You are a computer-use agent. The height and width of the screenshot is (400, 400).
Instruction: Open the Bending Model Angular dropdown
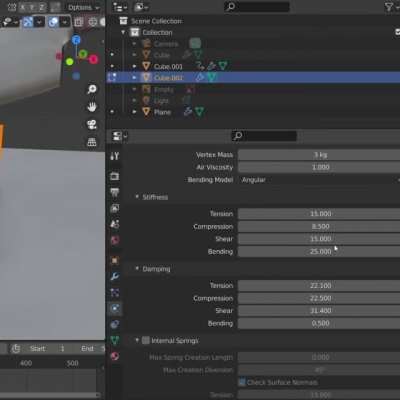[319, 180]
